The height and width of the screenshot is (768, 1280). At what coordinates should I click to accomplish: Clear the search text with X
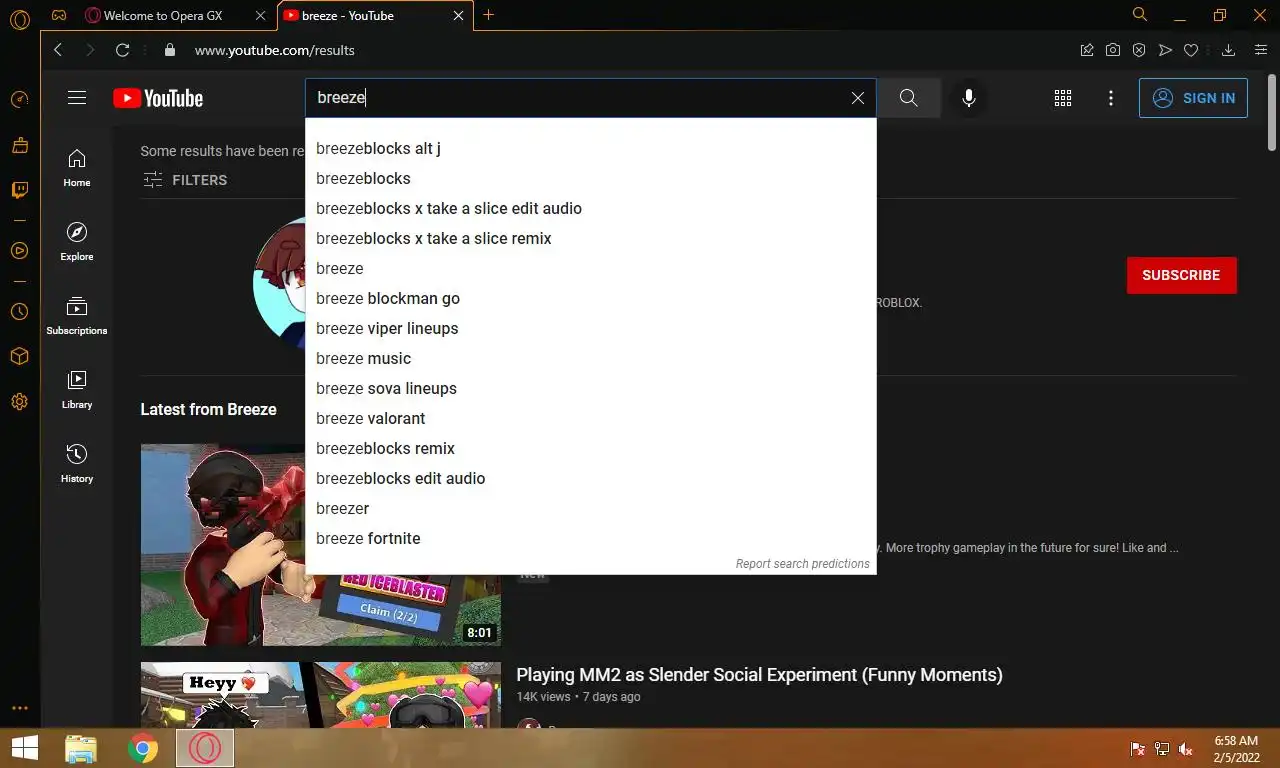coord(858,98)
